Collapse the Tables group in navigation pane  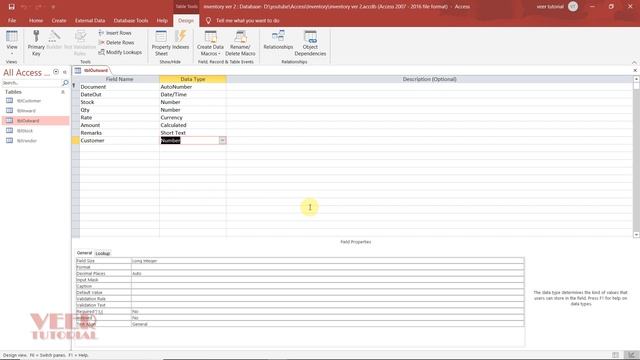point(63,92)
